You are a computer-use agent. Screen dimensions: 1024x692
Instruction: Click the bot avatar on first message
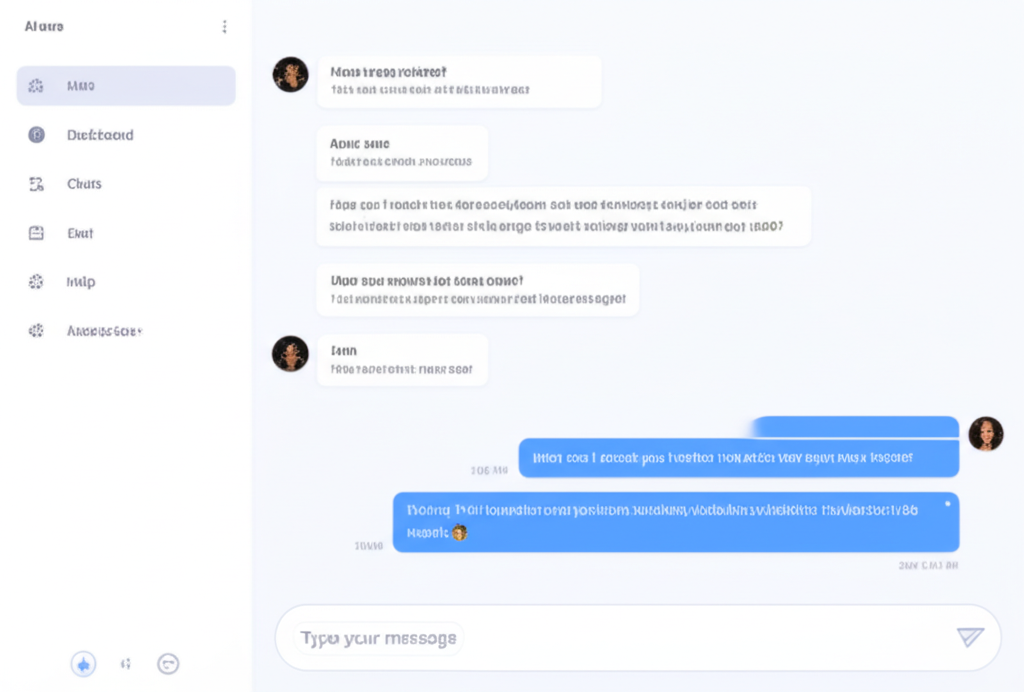pyautogui.click(x=290, y=75)
